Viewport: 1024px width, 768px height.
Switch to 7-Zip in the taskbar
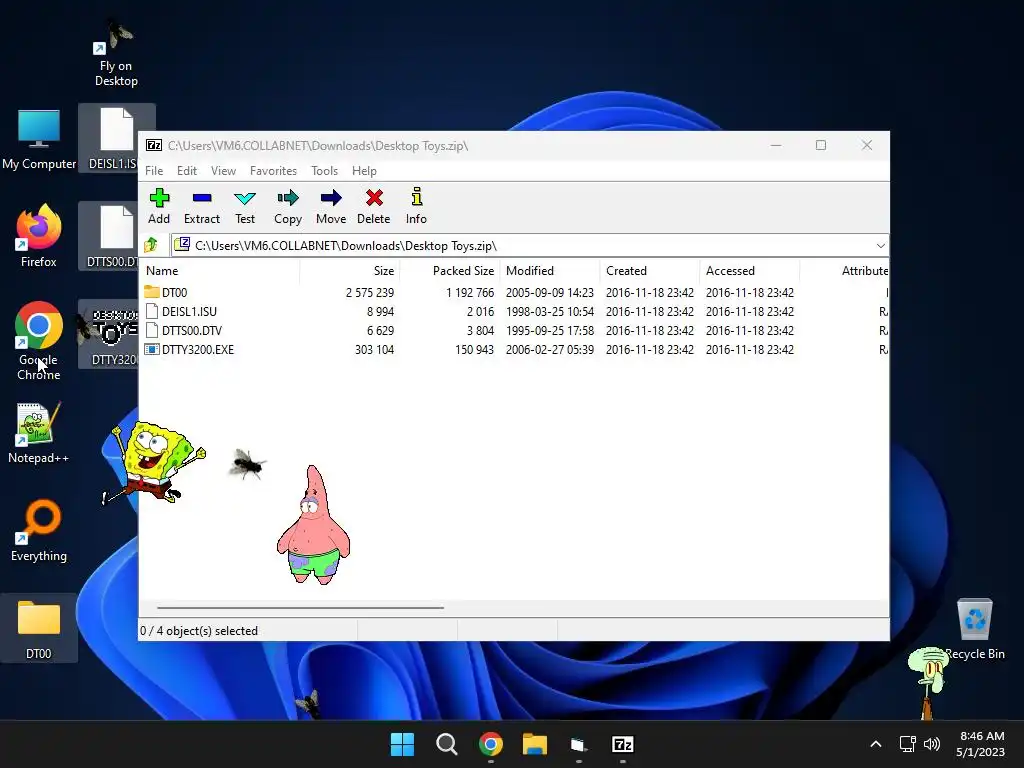point(622,744)
